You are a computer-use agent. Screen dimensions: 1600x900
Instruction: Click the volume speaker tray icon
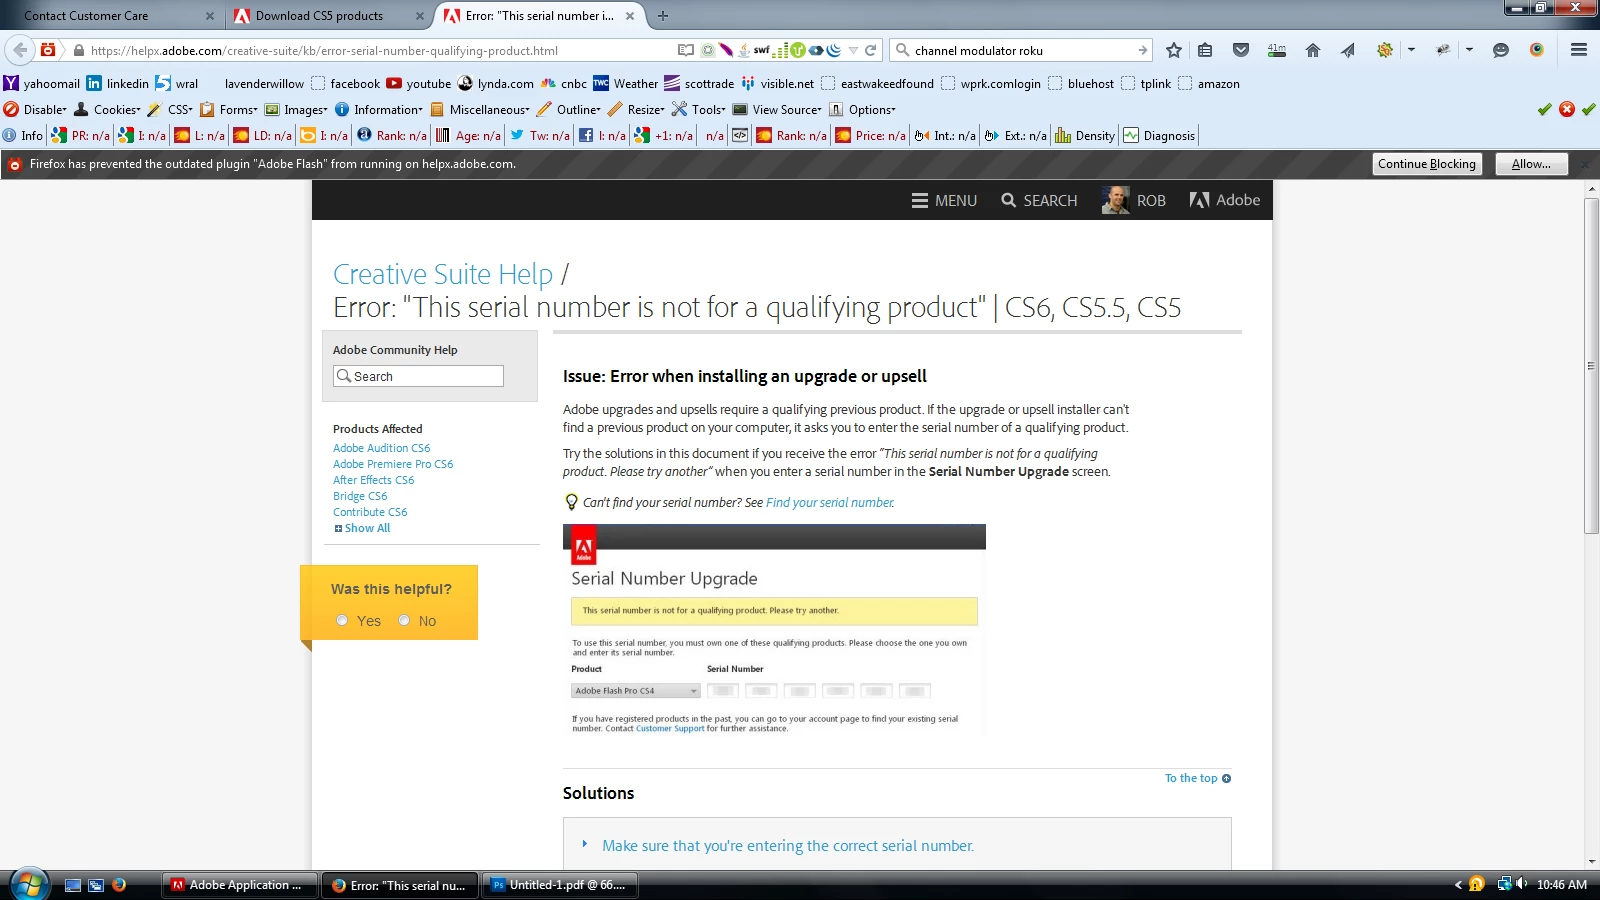pos(1521,884)
